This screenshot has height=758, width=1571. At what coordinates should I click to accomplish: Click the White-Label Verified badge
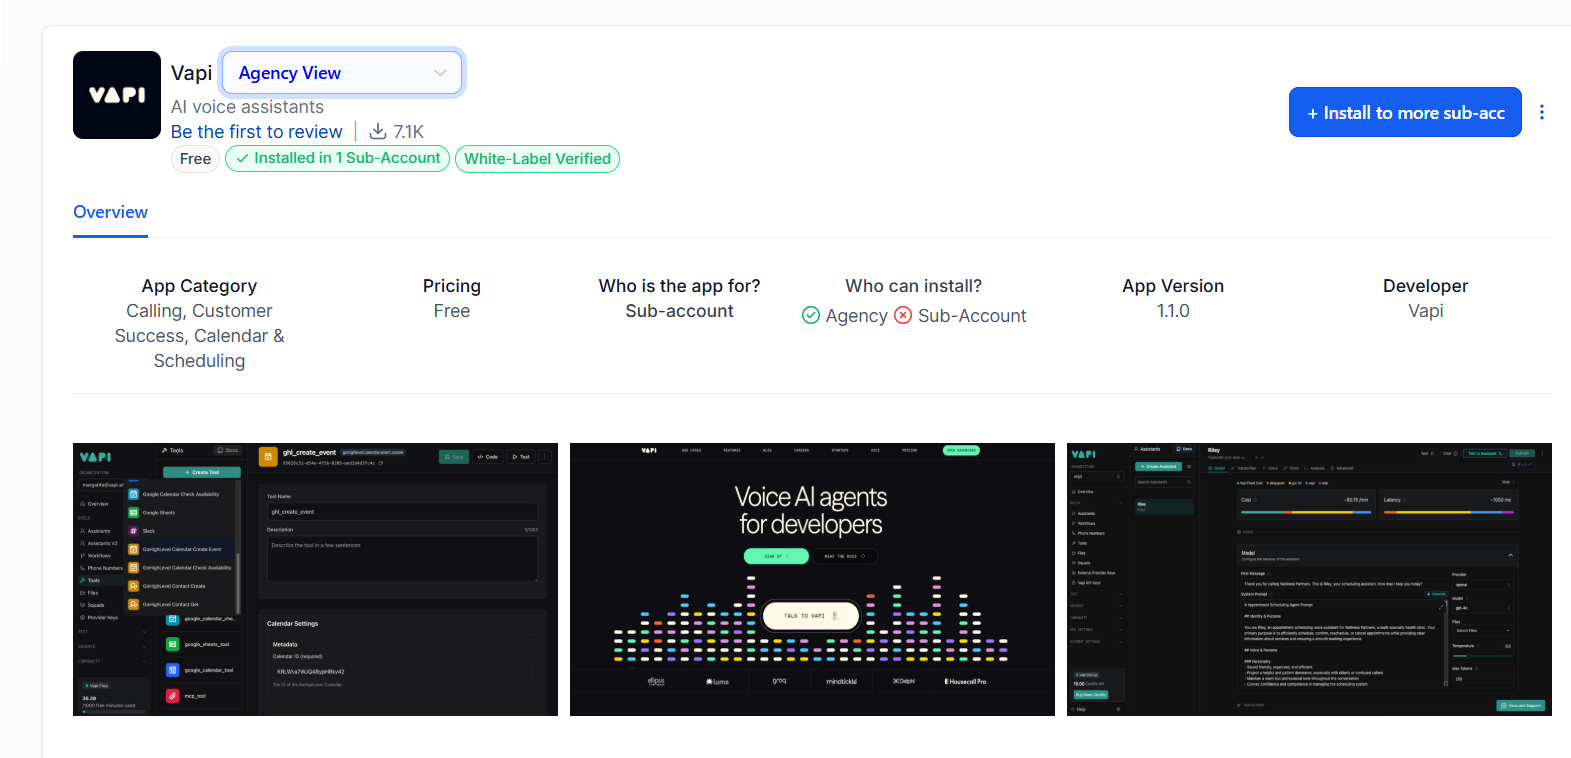pyautogui.click(x=537, y=159)
